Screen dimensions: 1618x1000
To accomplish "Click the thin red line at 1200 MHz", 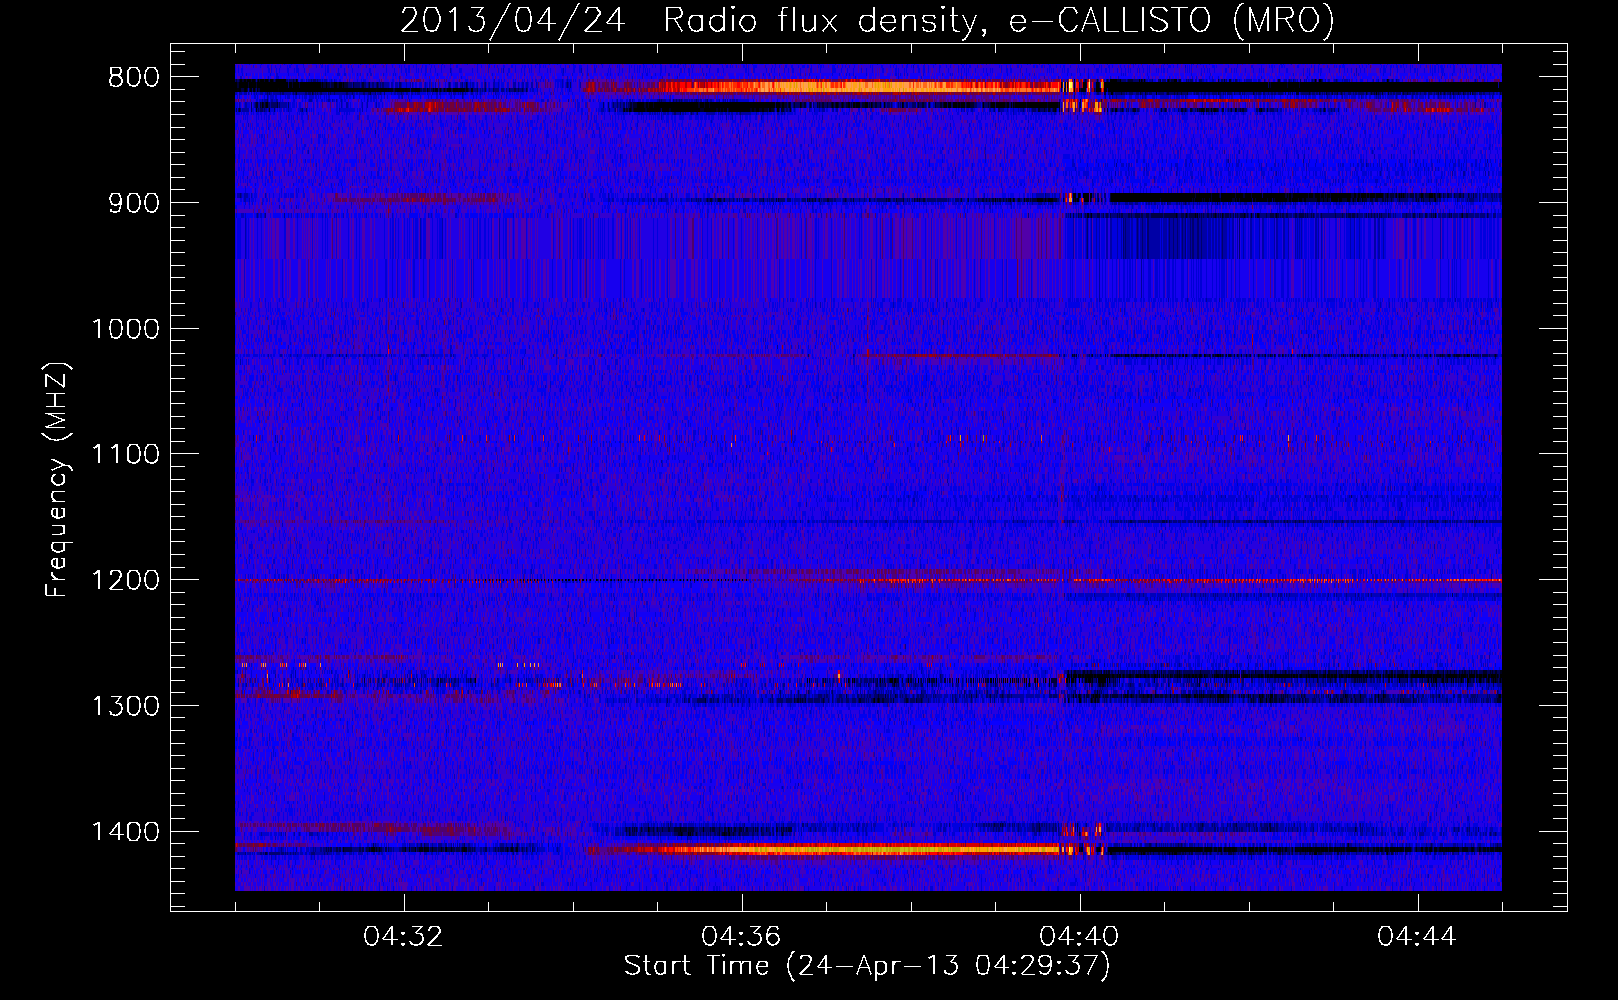I will click(x=868, y=580).
